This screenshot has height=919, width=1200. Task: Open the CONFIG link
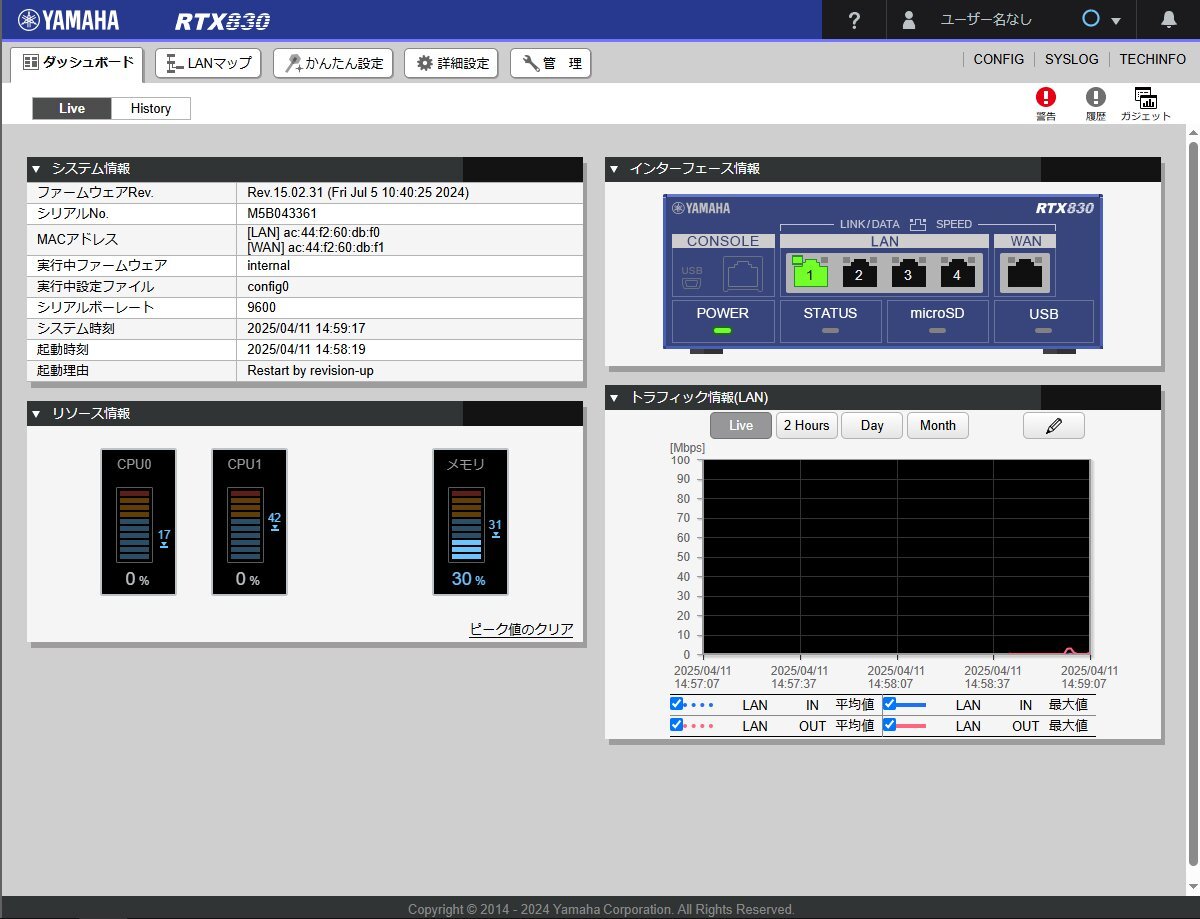[999, 59]
